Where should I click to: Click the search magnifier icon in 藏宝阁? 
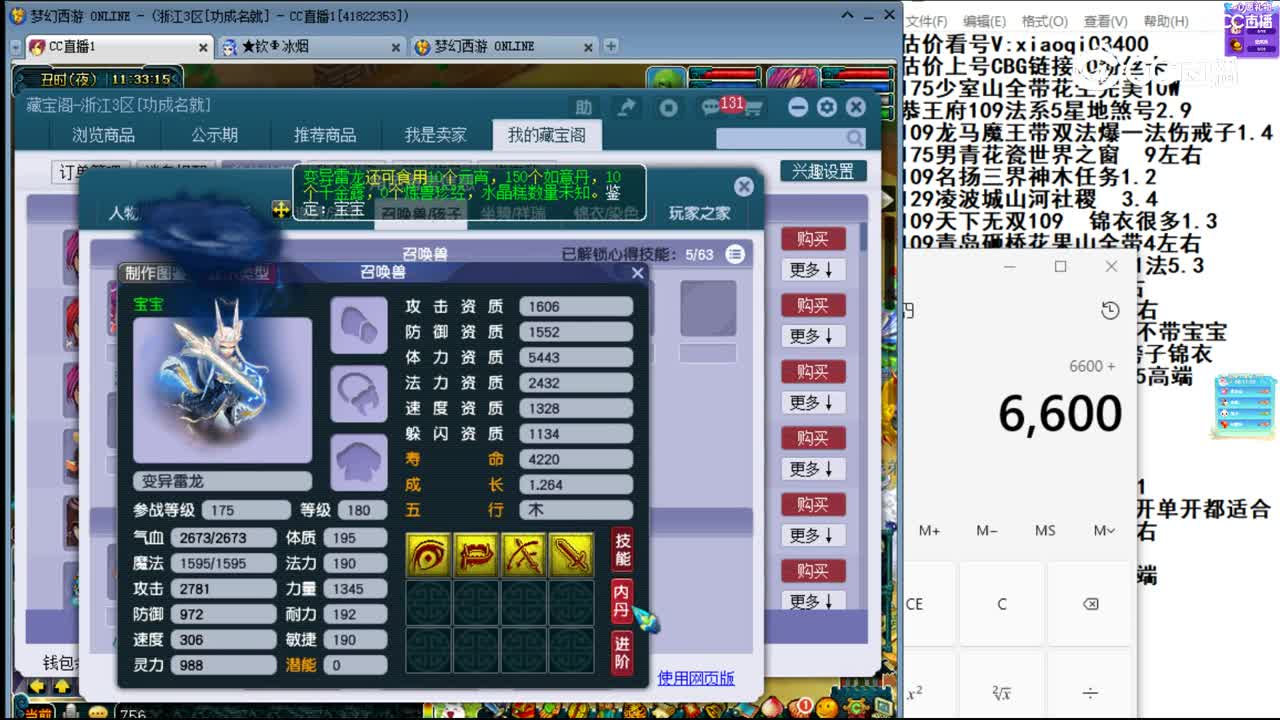(854, 138)
